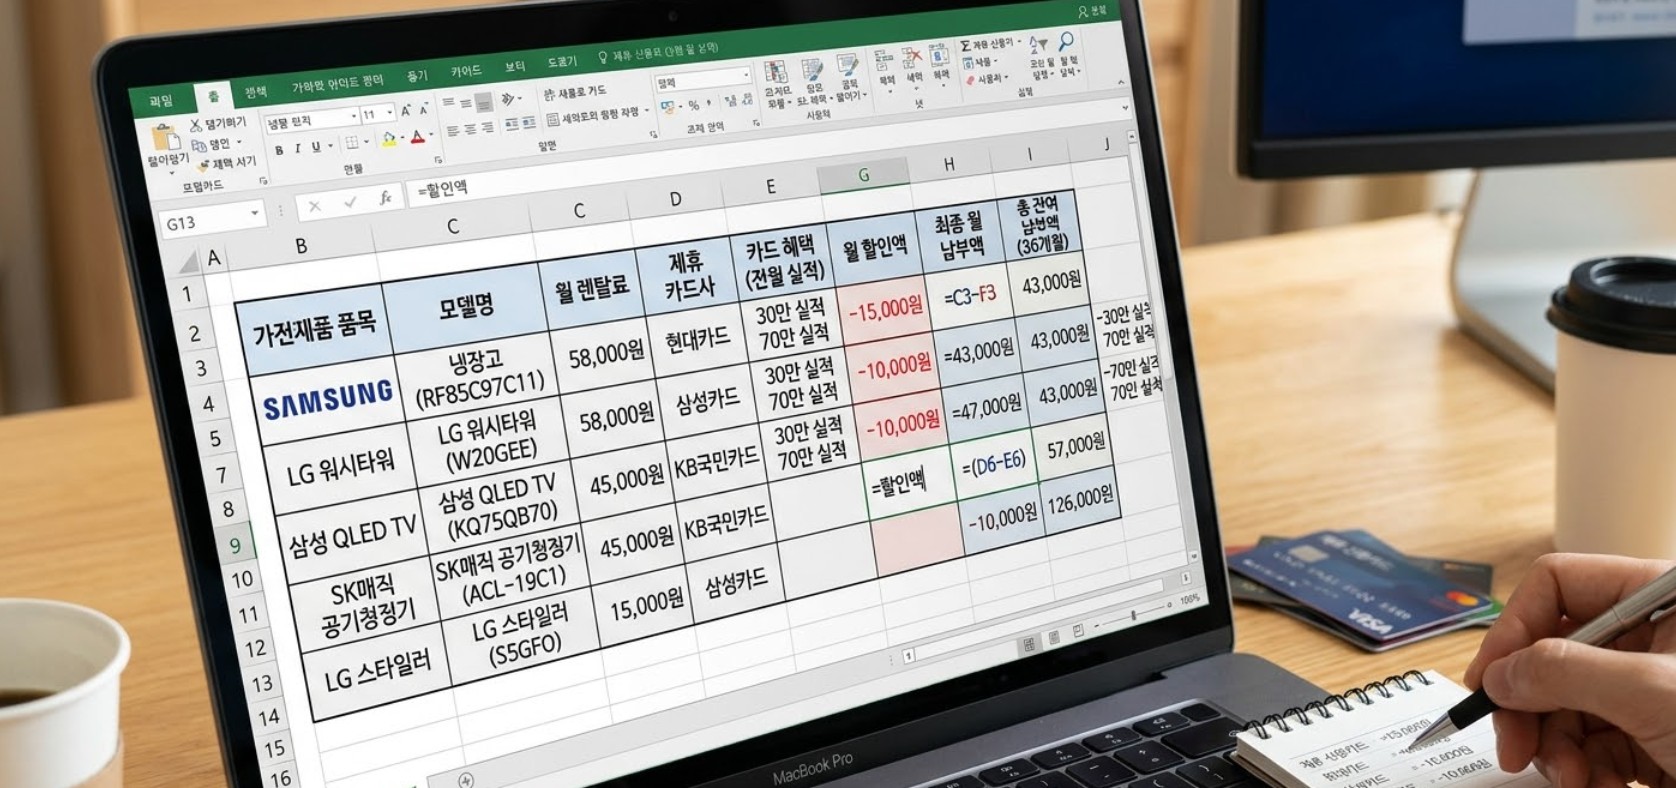Click the Delete cells icon with red X
Image resolution: width=1676 pixels, height=788 pixels.
pos(911,56)
